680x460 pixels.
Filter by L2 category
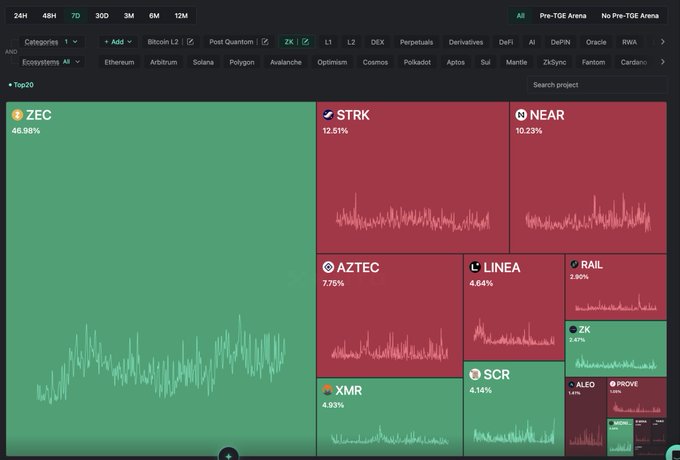coord(351,42)
